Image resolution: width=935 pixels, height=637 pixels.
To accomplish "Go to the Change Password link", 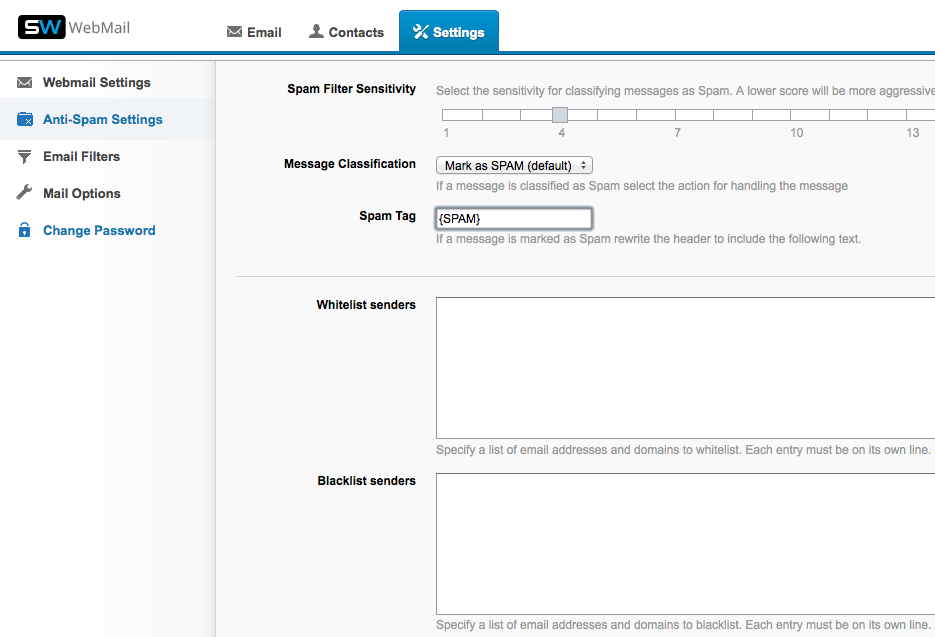I will [x=99, y=231].
